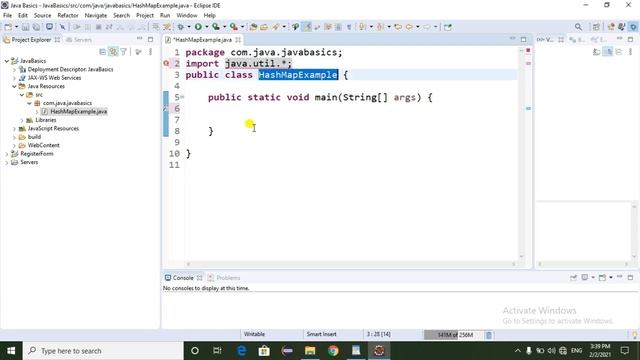Click the editor vertical scrollbar

(522, 154)
